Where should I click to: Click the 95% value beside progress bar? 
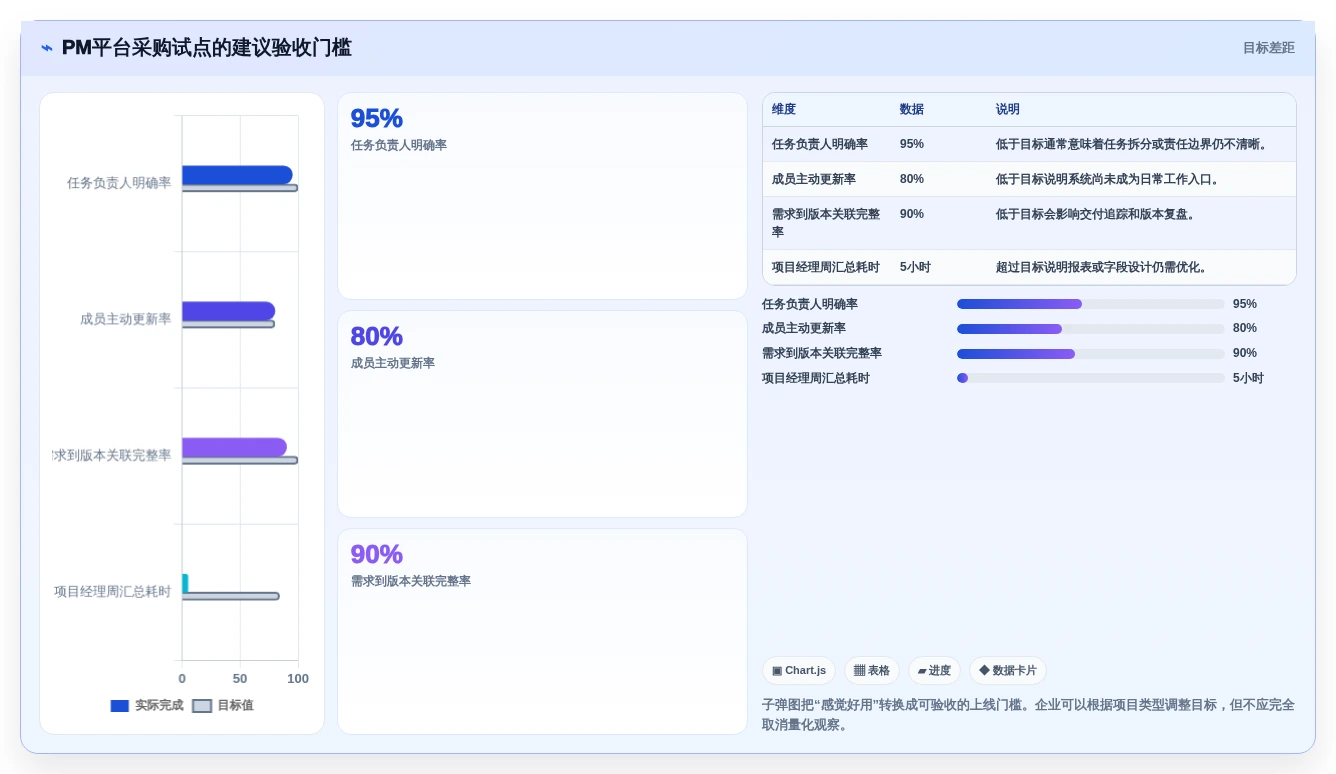pyautogui.click(x=1245, y=304)
